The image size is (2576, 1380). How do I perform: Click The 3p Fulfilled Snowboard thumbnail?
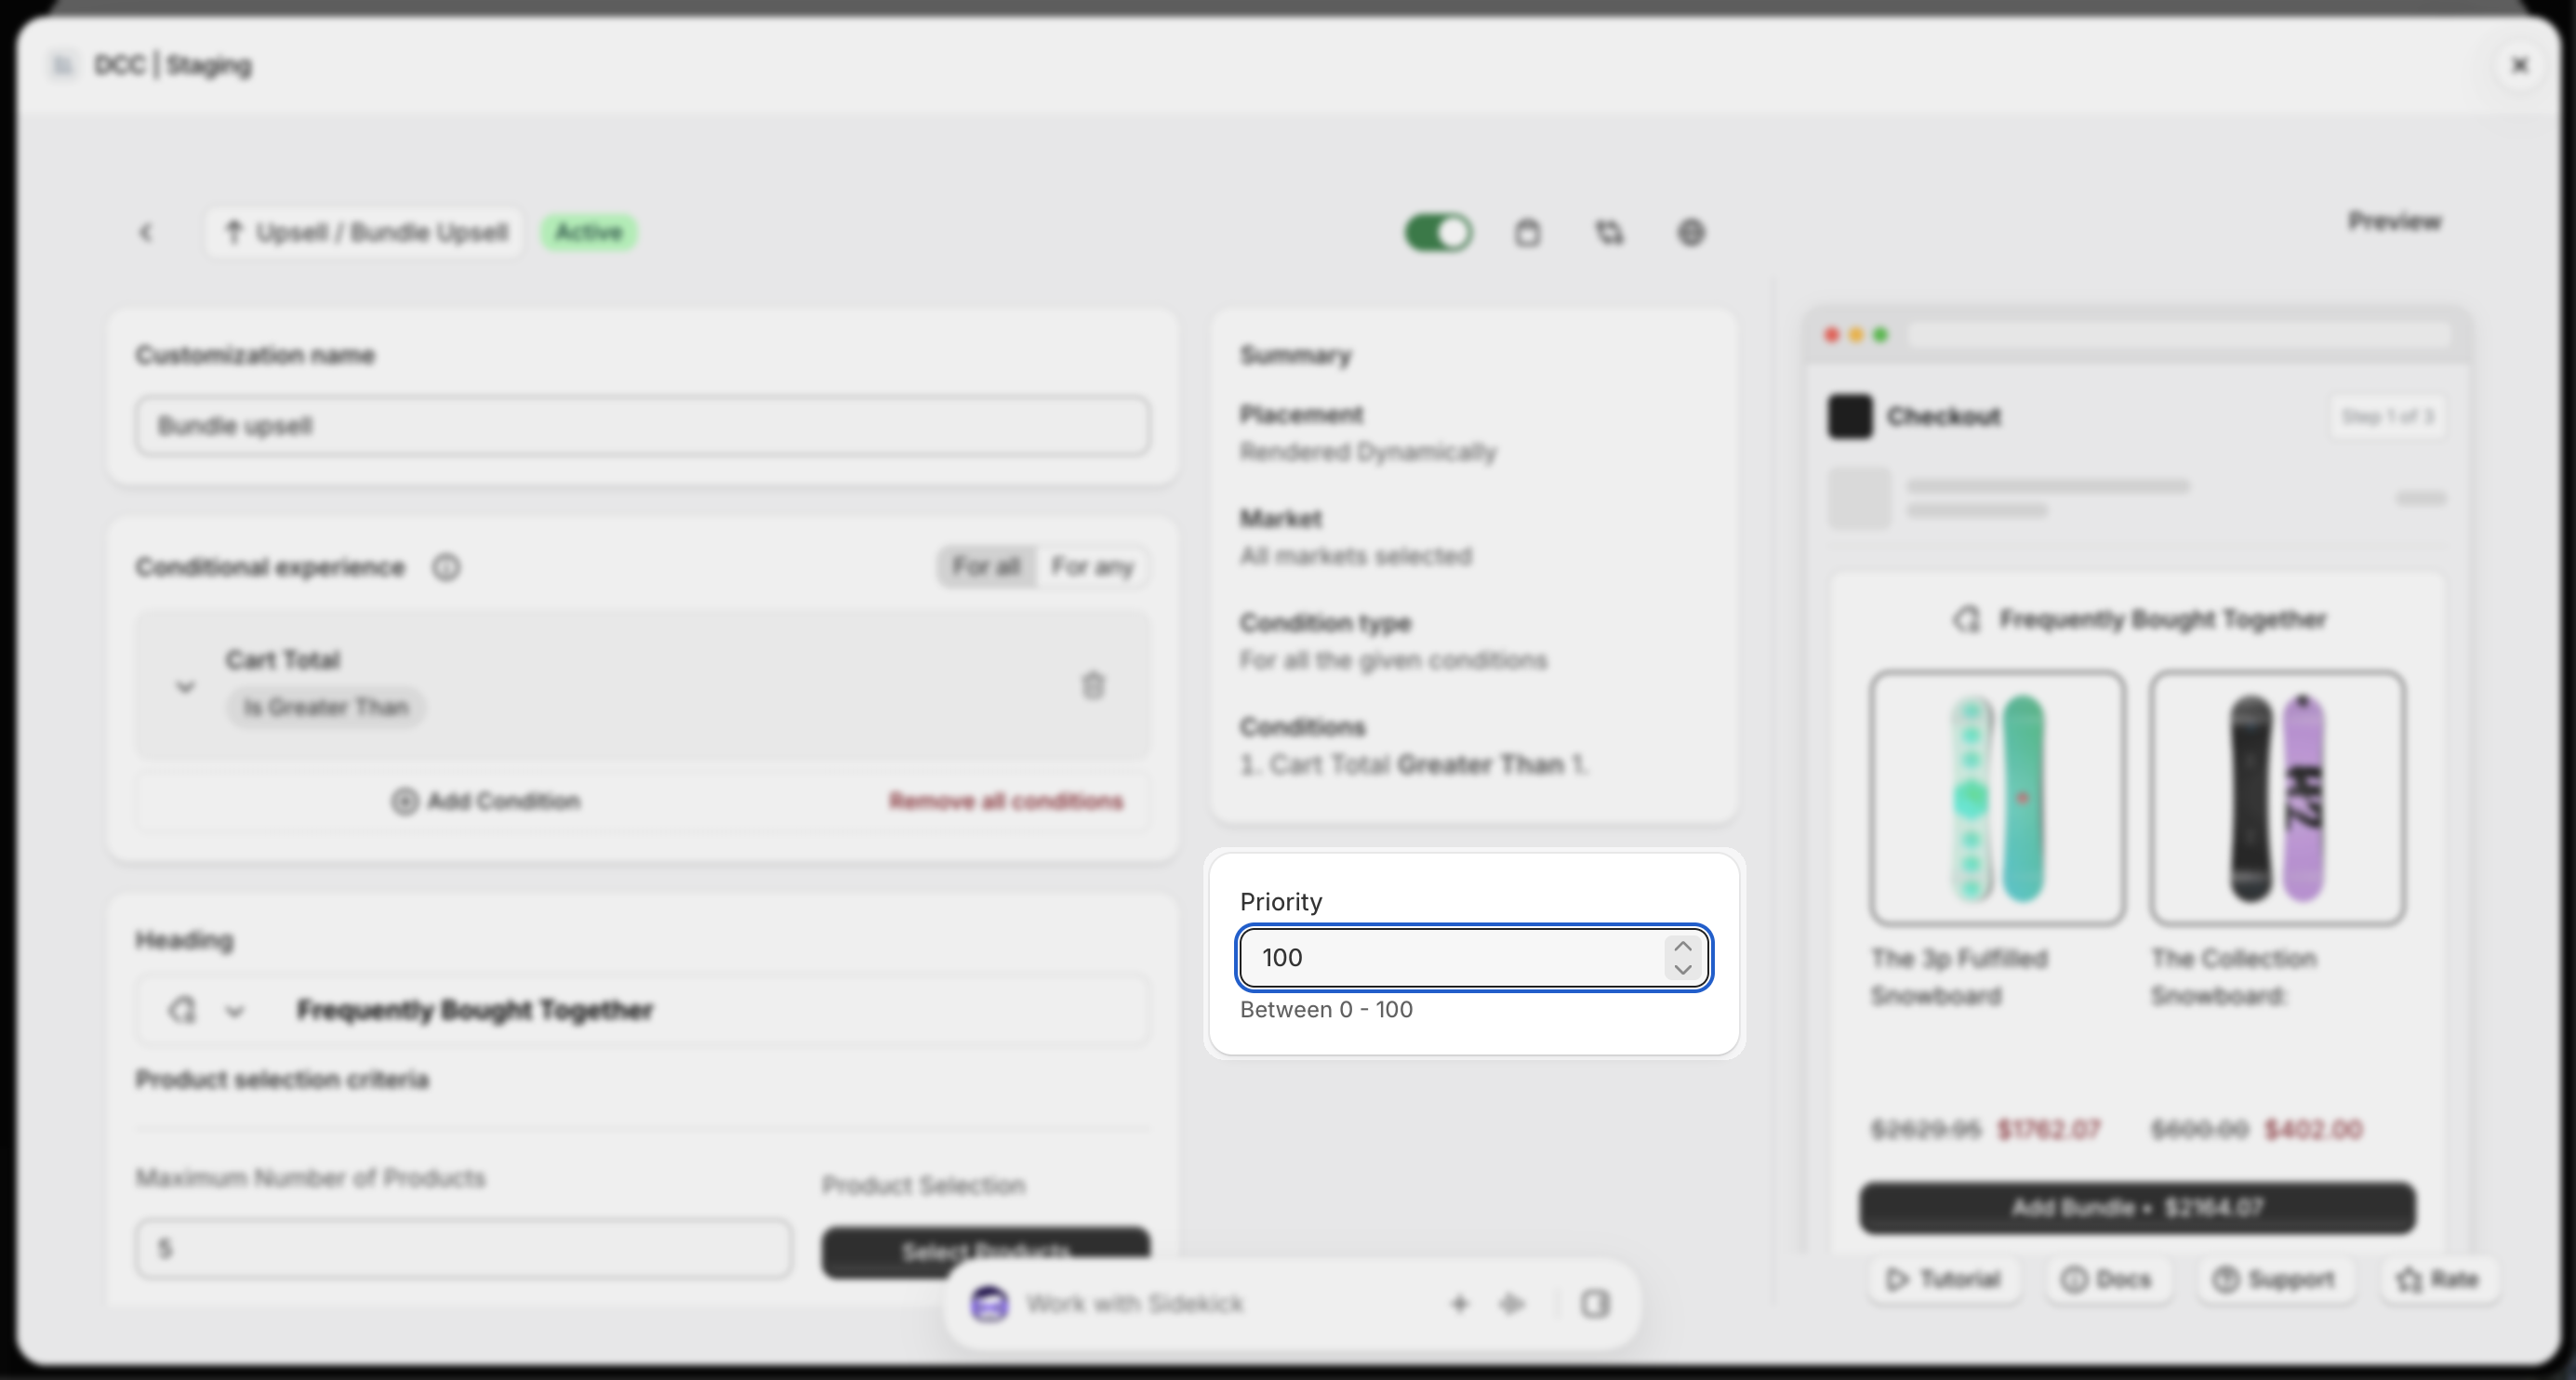[1997, 798]
